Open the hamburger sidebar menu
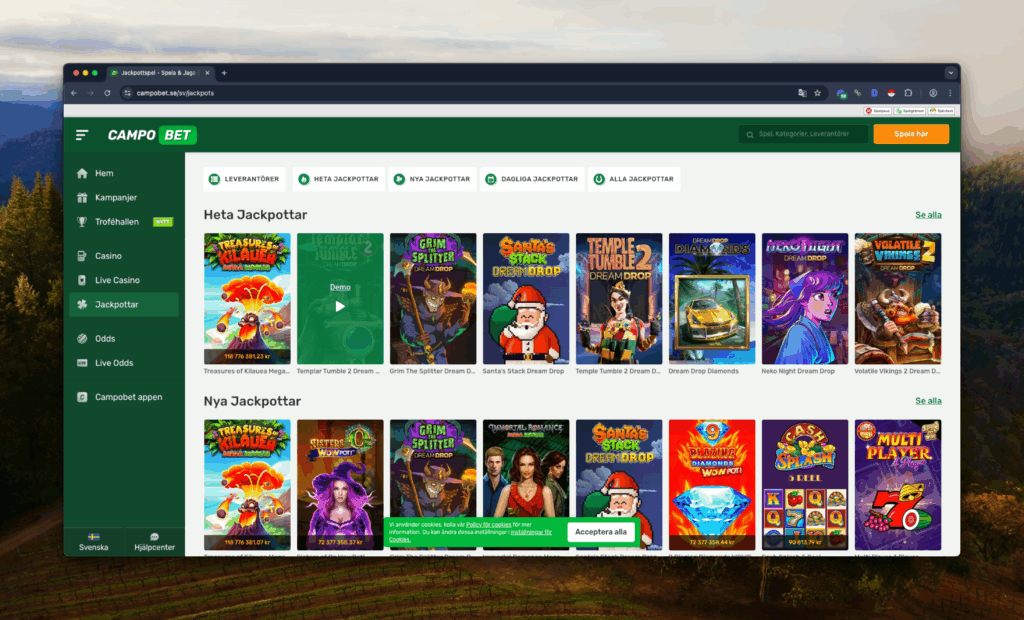The height and width of the screenshot is (620, 1024). pyautogui.click(x=82, y=135)
